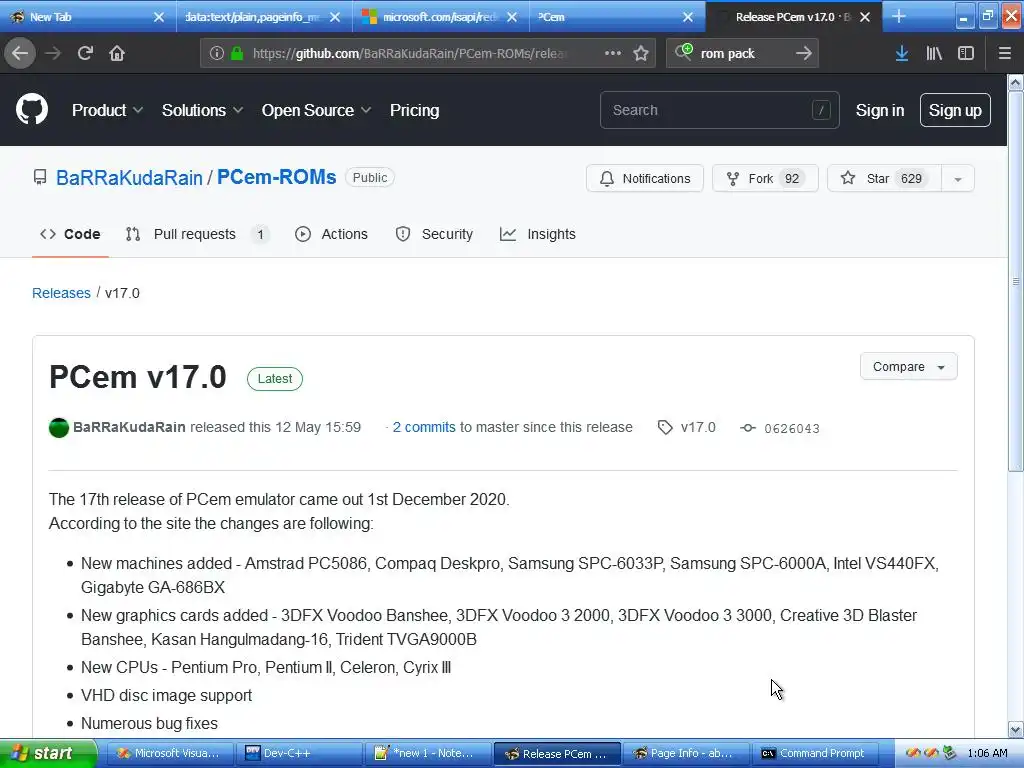The height and width of the screenshot is (768, 1024).
Task: Expand the Open Source menu
Action: [317, 110]
